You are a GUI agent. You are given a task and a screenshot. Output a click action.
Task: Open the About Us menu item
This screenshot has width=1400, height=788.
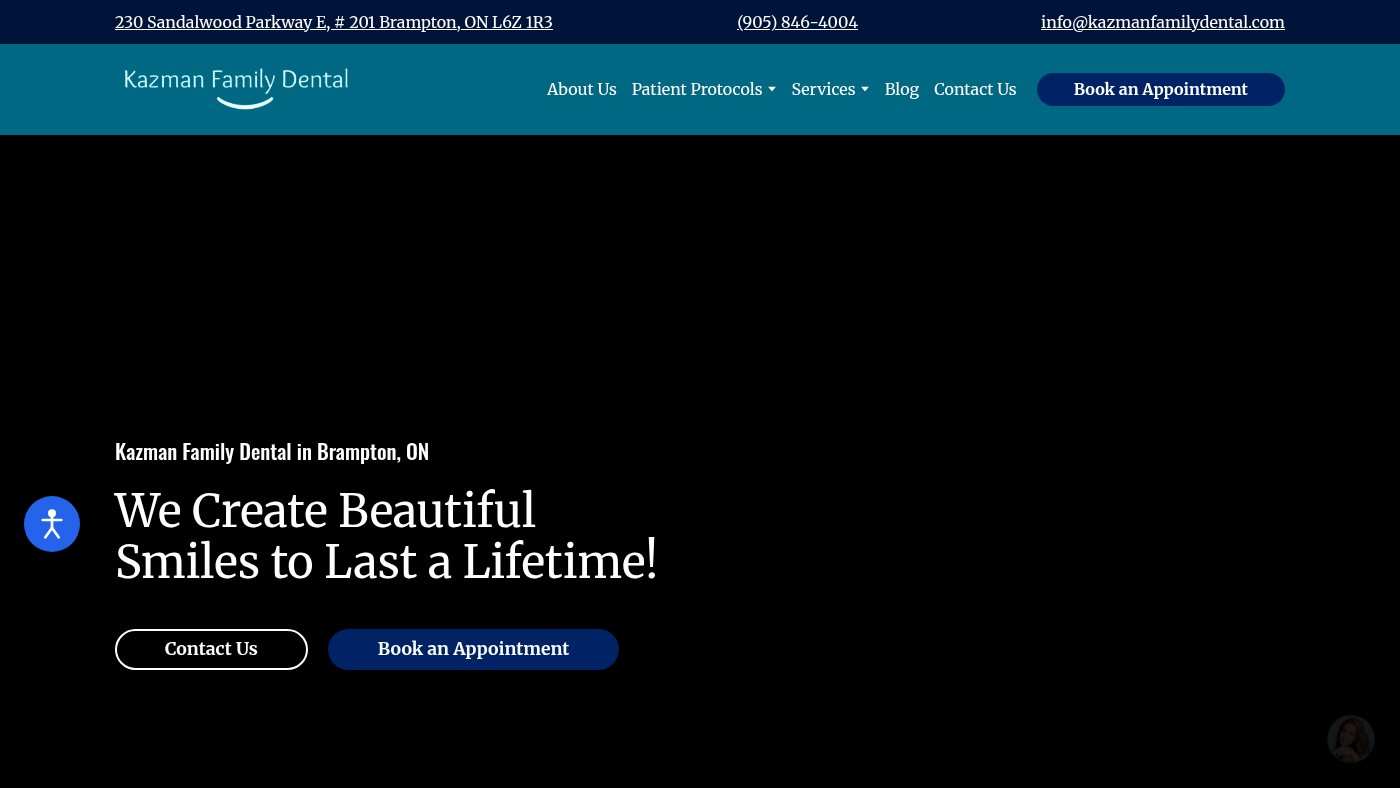pos(581,89)
